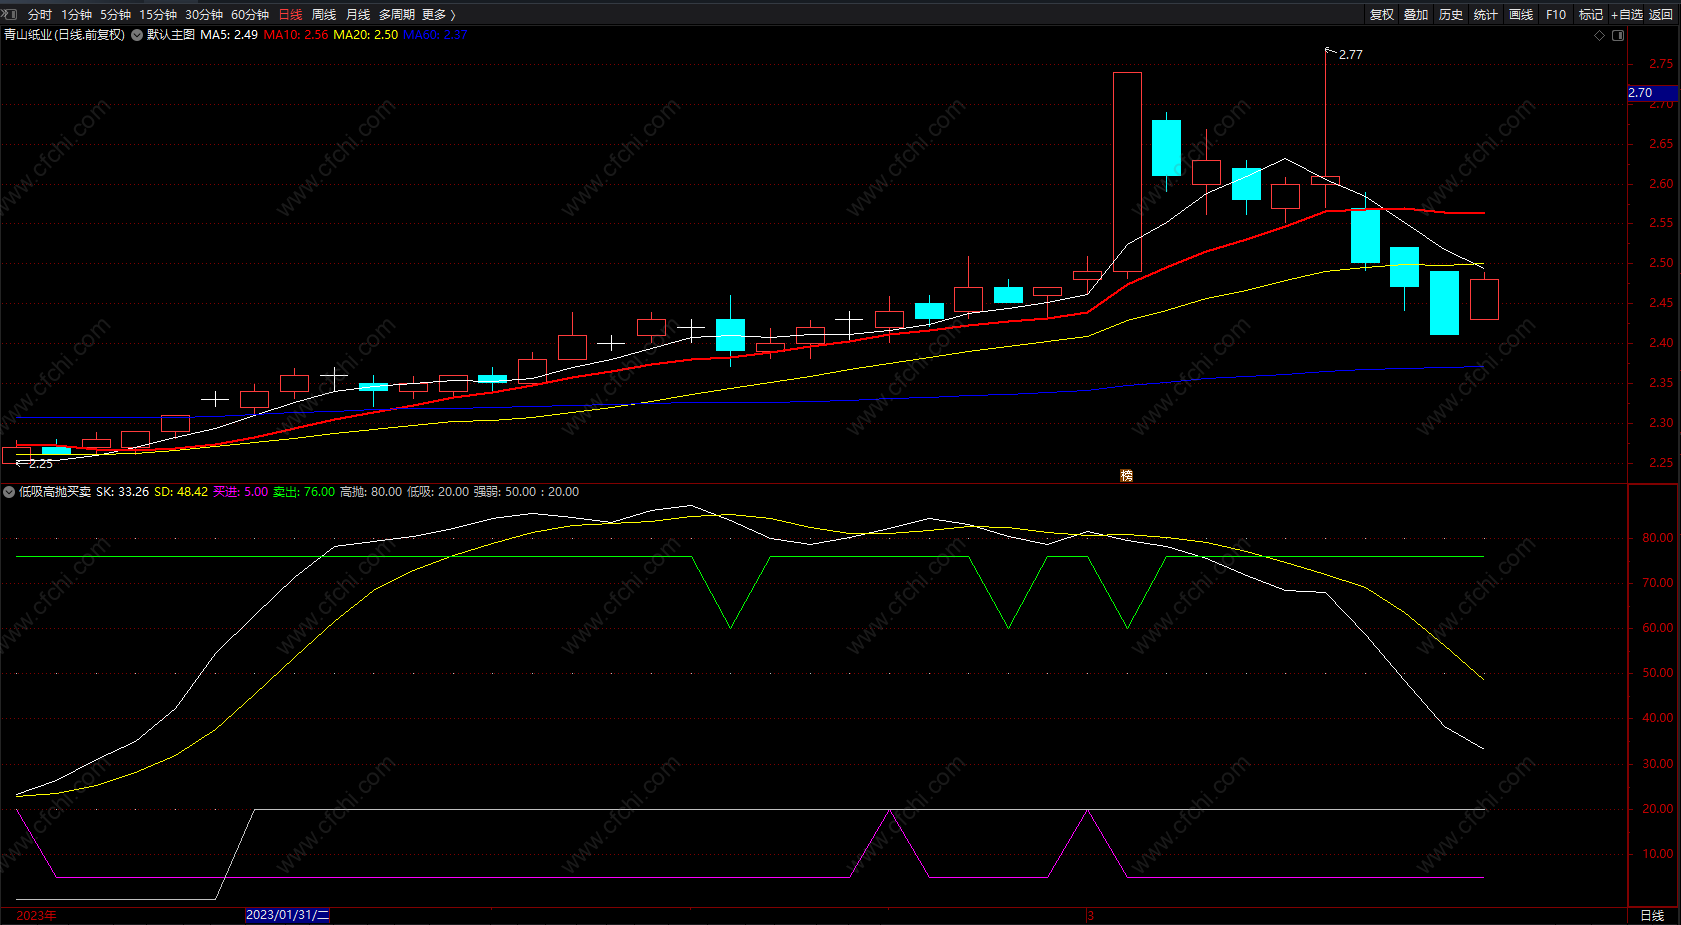
Task: Click the 返回 back button
Action: (1660, 14)
